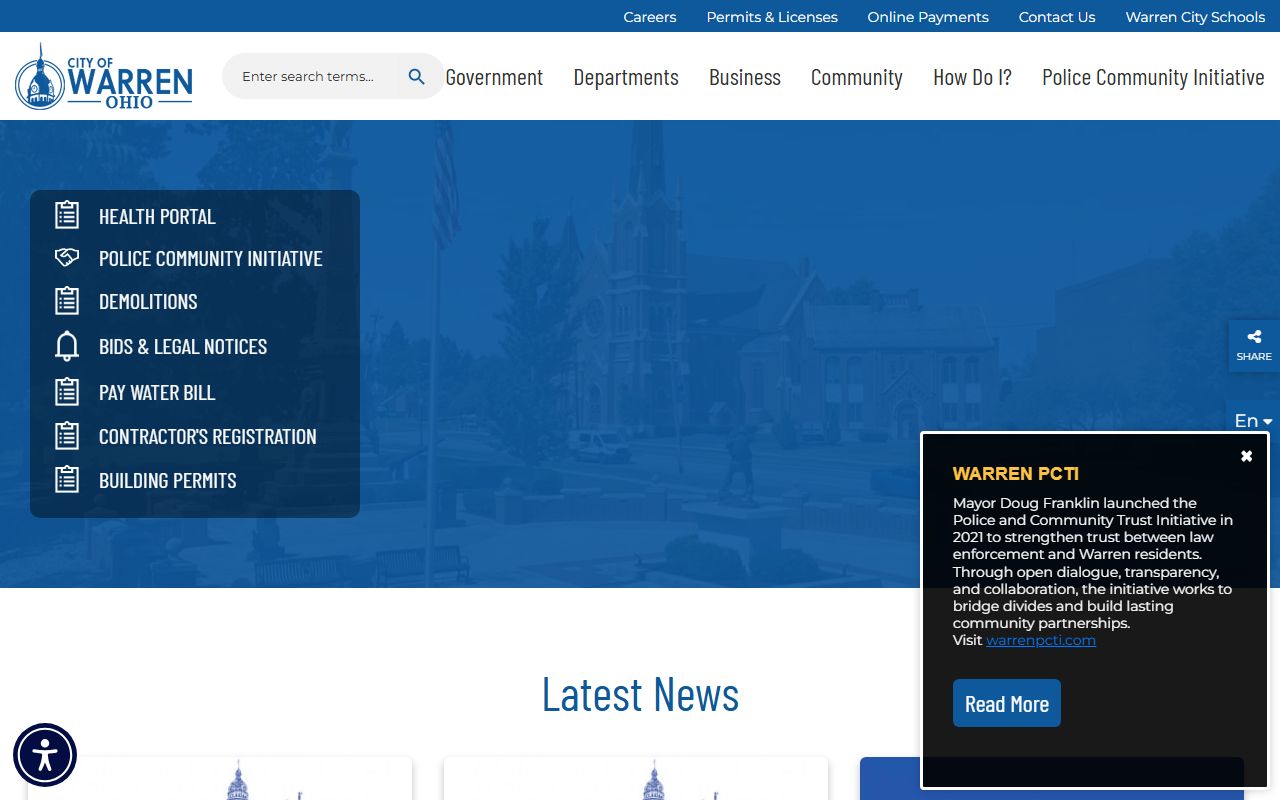Click the search magnifier icon
The image size is (1280, 800).
pyautogui.click(x=417, y=76)
